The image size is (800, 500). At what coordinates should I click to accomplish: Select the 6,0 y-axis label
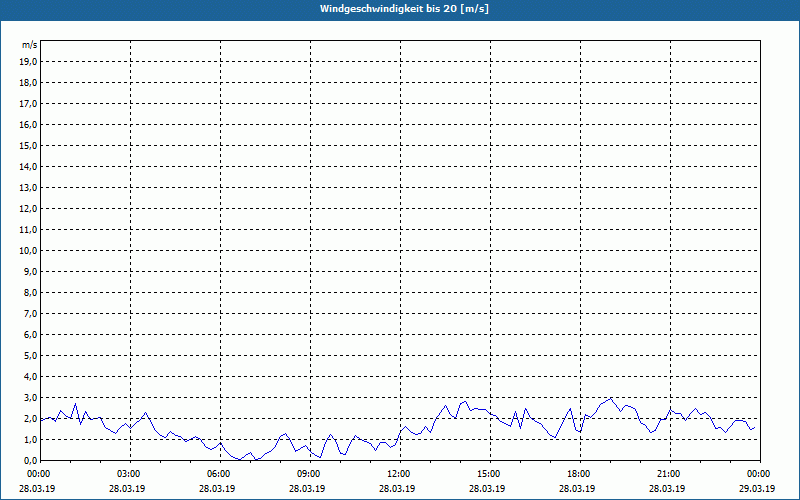click(x=31, y=335)
